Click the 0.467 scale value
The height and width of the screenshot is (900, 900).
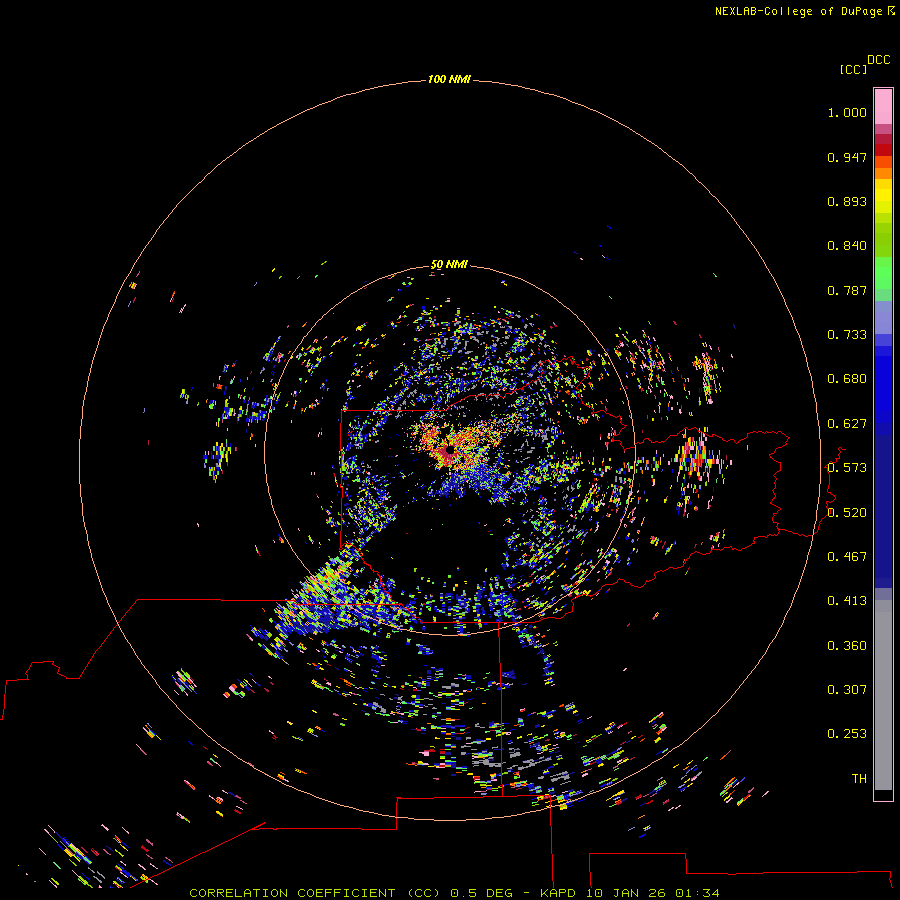[x=847, y=557]
